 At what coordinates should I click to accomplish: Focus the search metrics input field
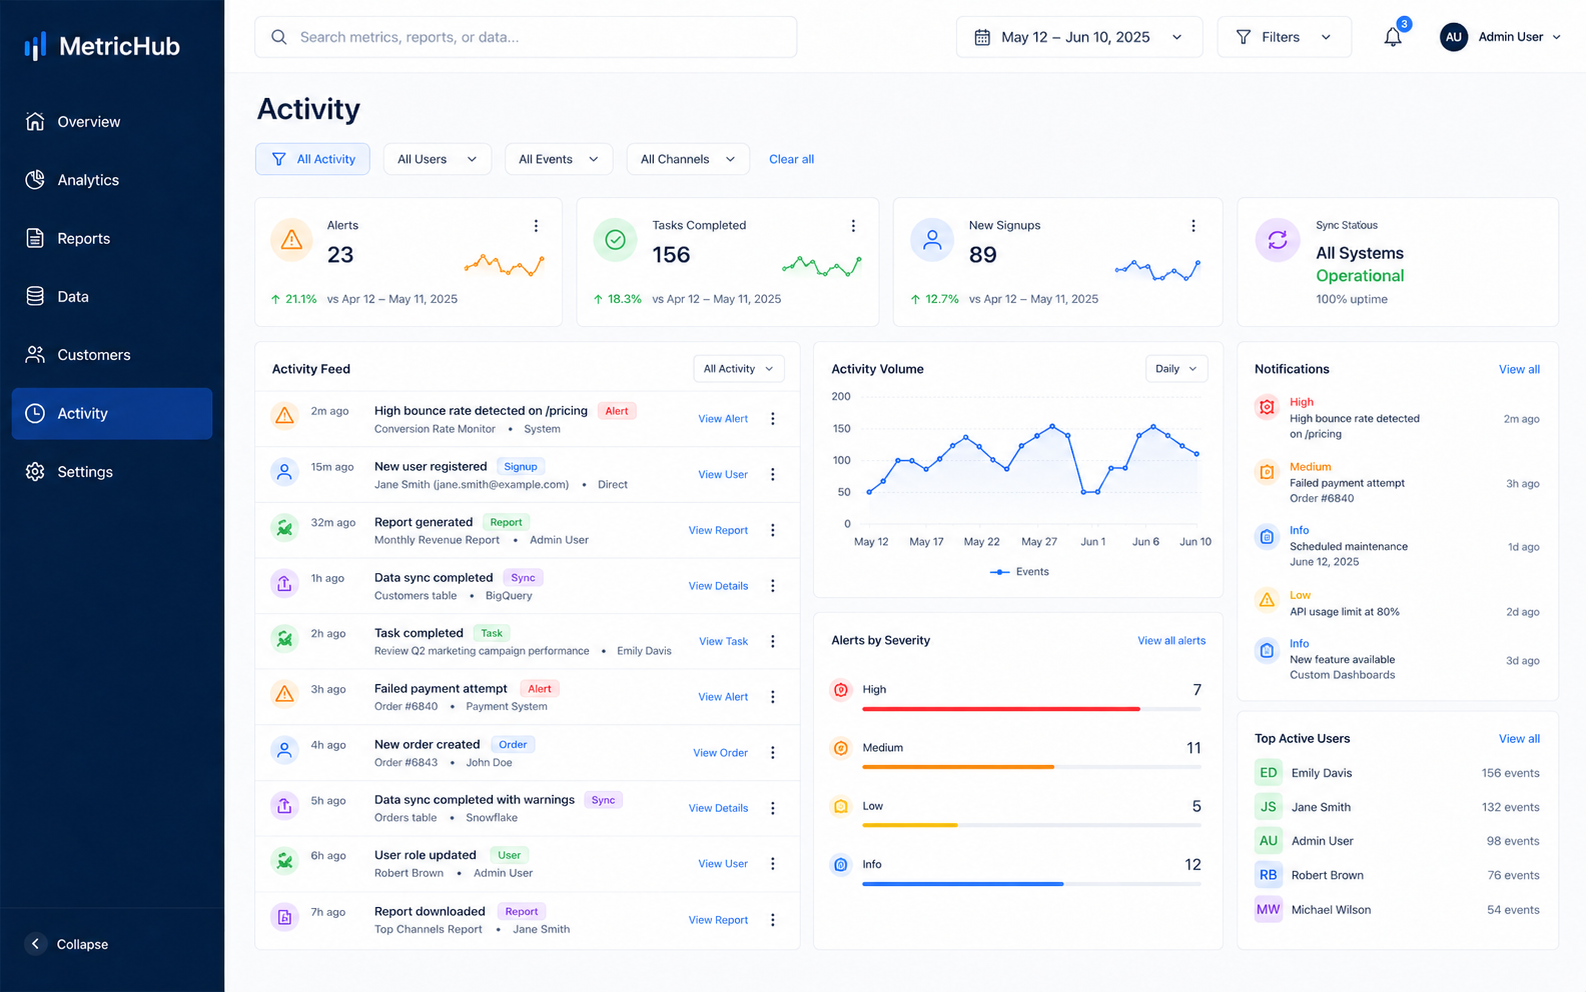[526, 37]
